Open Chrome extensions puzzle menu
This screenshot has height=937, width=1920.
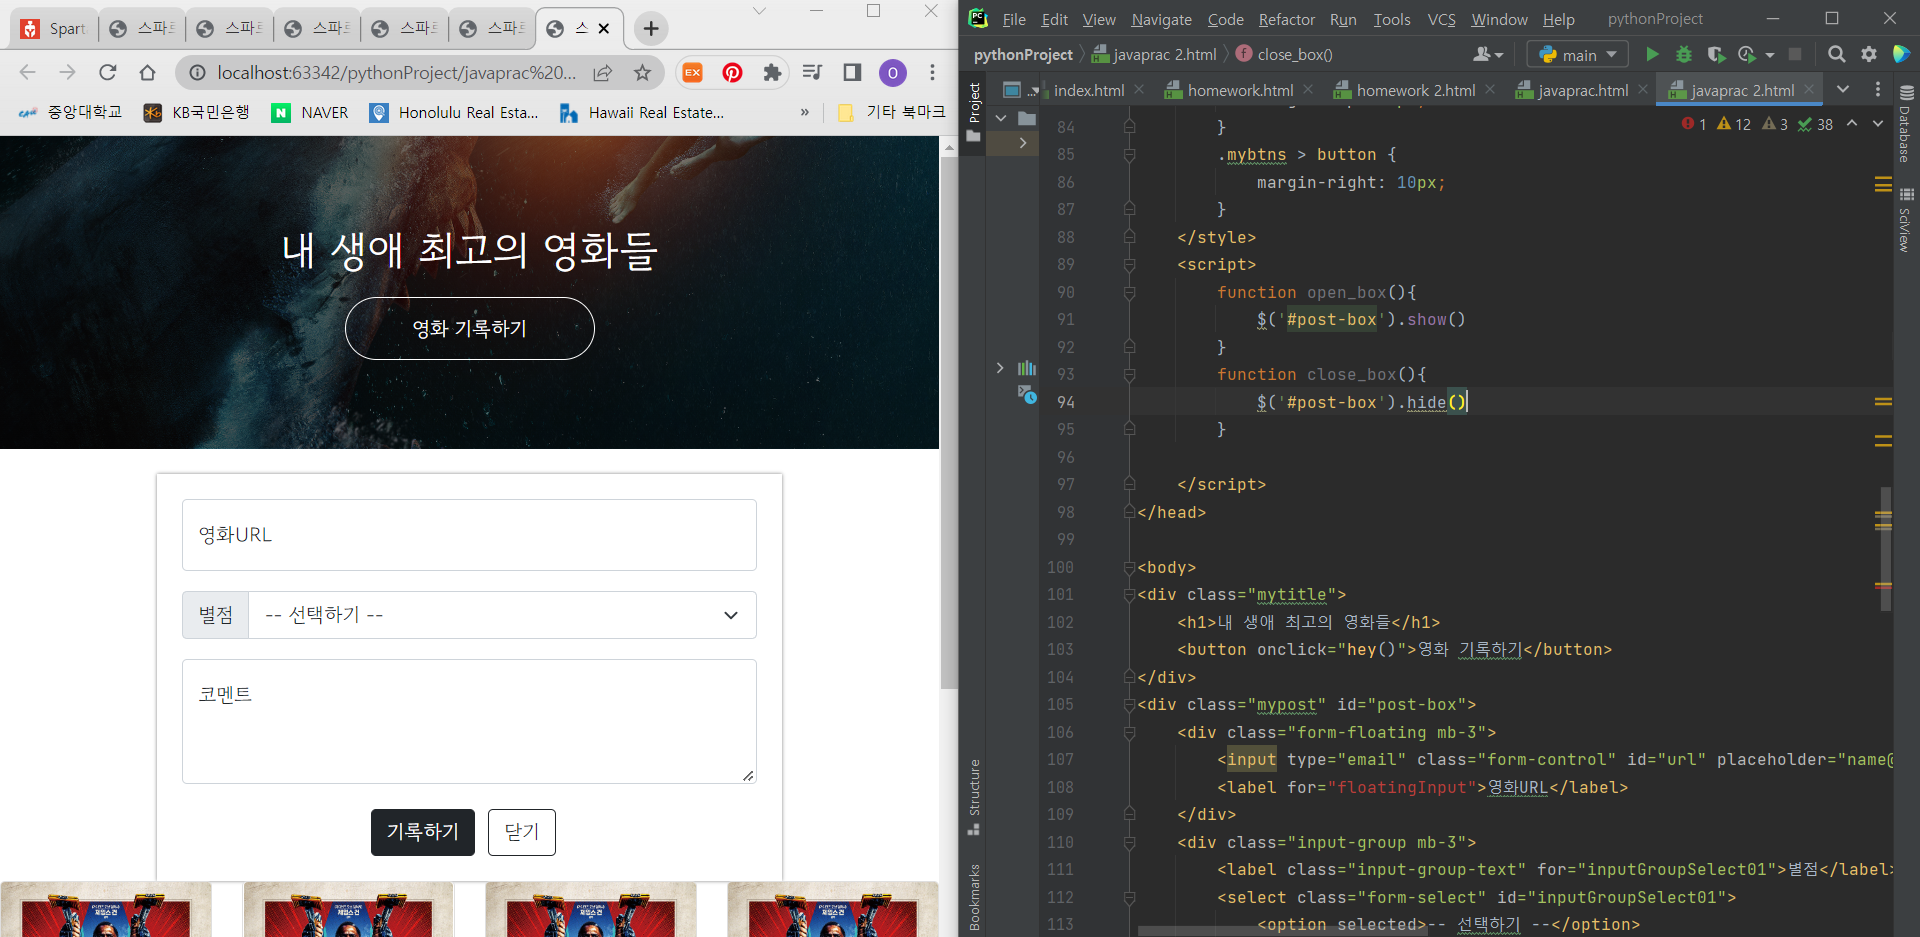772,72
